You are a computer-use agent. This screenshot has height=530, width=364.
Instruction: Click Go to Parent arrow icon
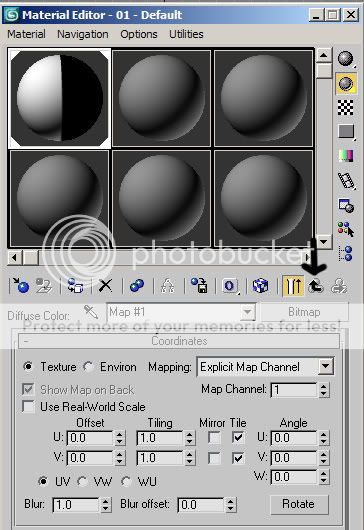[316, 286]
